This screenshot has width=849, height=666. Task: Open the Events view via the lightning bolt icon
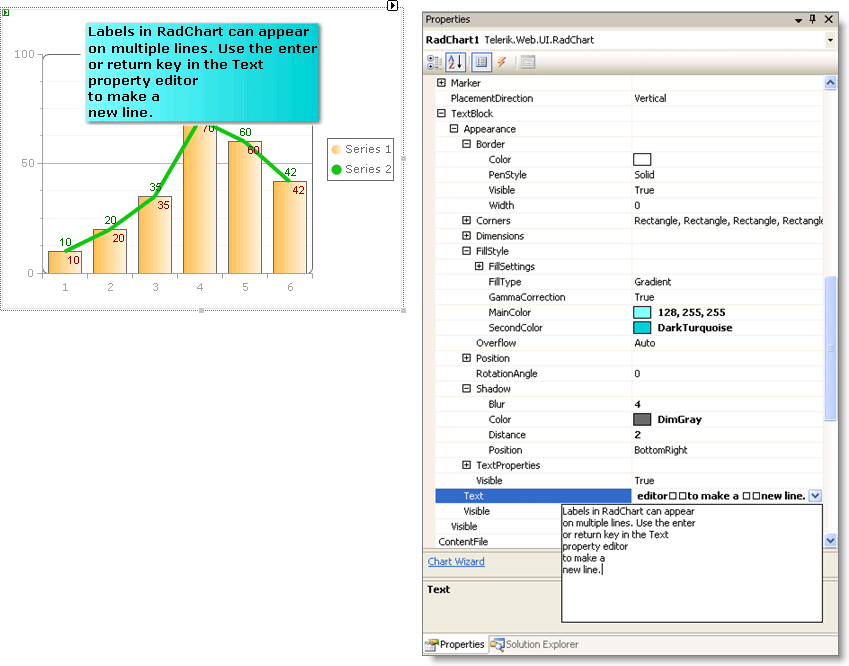500,62
